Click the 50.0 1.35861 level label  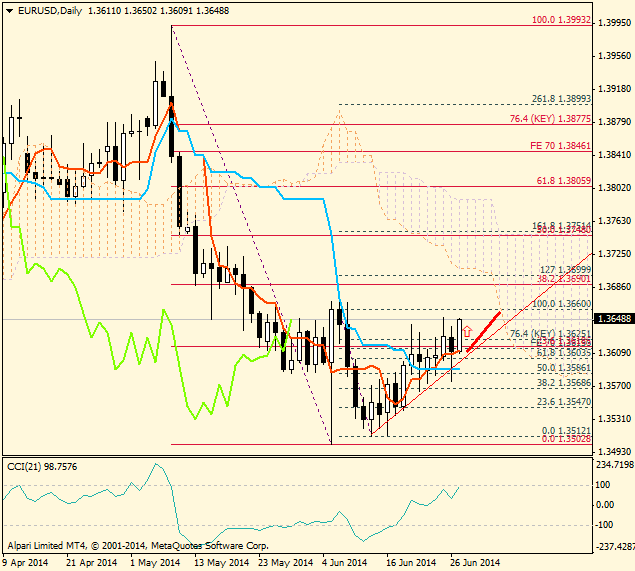[x=564, y=368]
